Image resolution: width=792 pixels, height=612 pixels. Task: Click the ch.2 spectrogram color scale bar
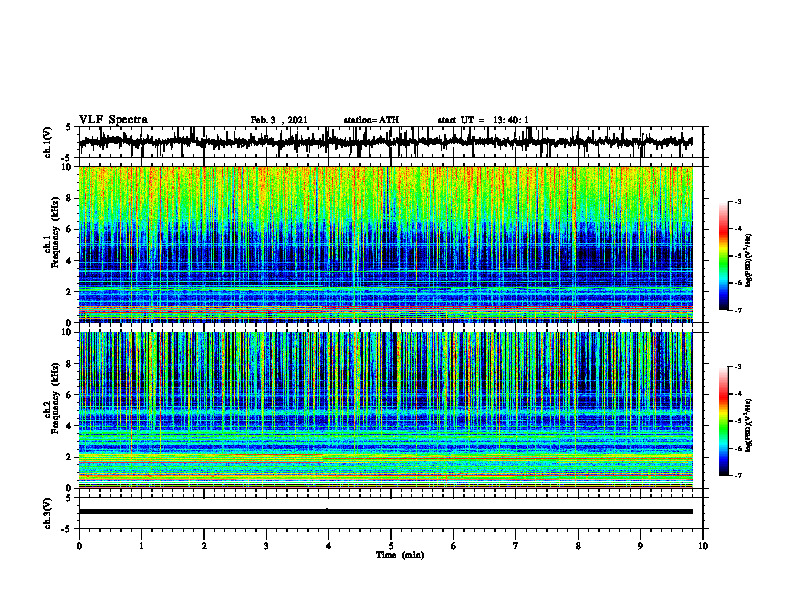coord(724,421)
